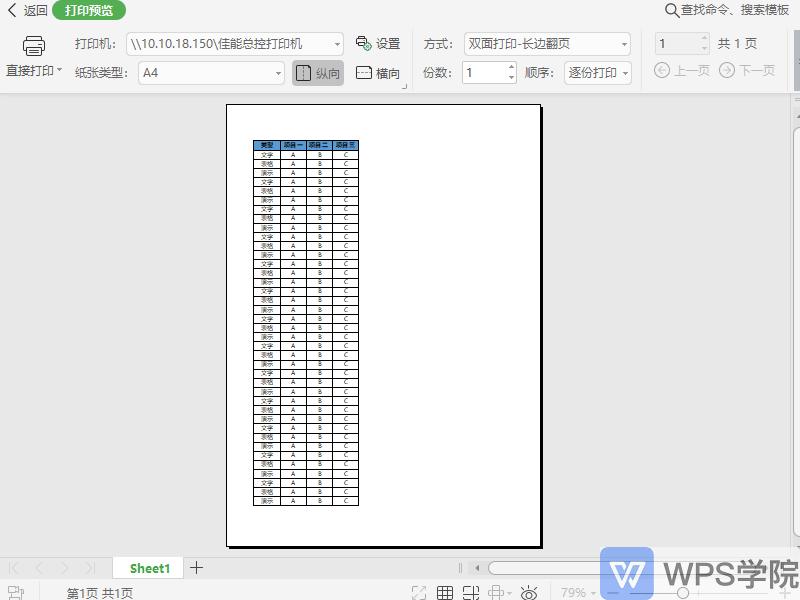Jump to last sheet navigation arrow
The width and height of the screenshot is (800, 600).
click(x=90, y=568)
